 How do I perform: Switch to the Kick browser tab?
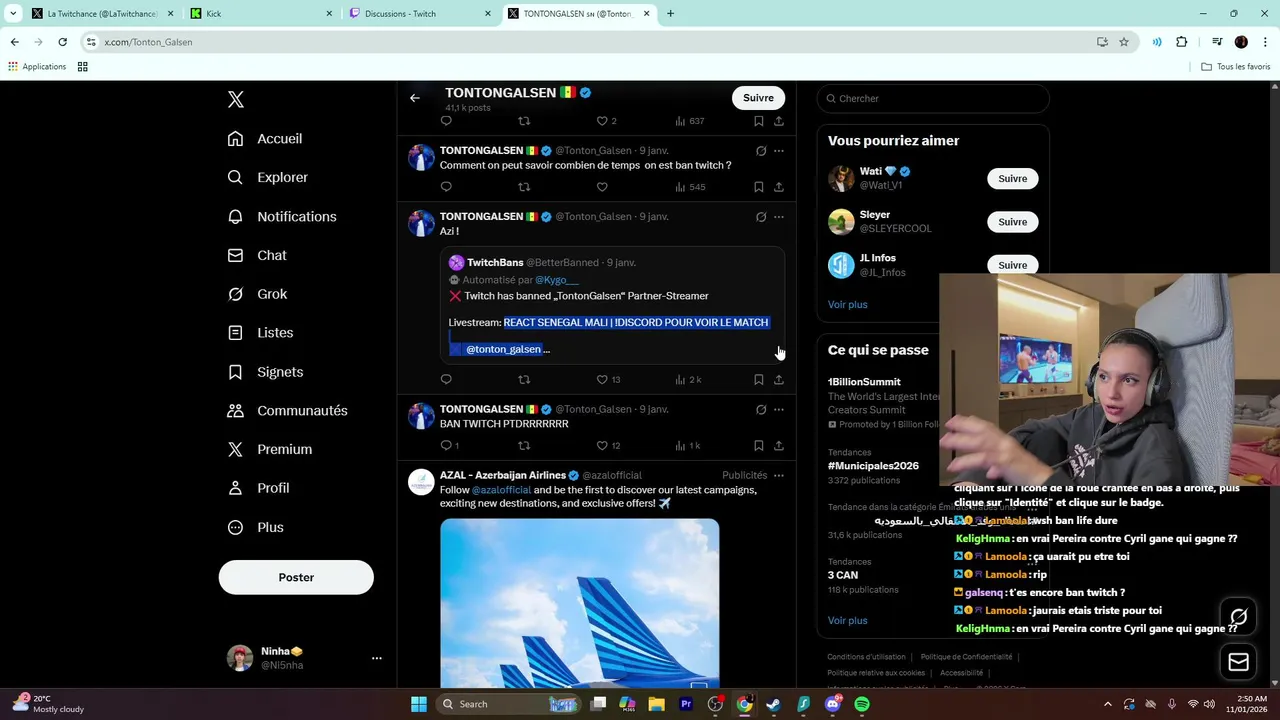click(x=263, y=14)
